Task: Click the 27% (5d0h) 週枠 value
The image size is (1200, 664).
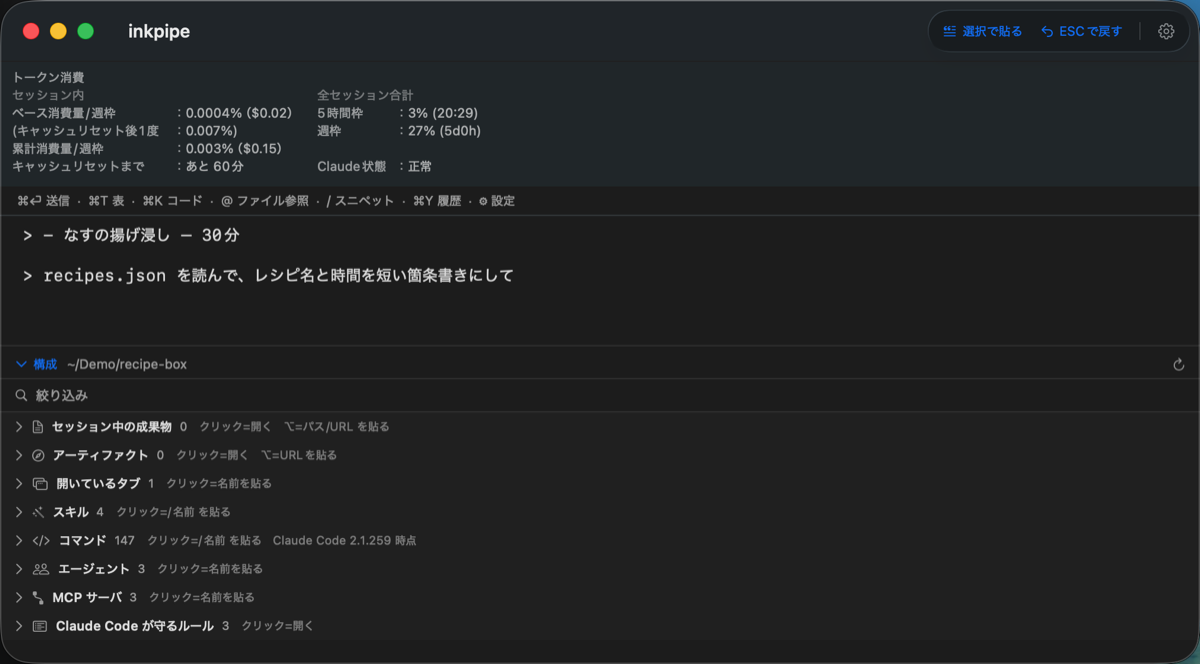Action: pos(444,131)
